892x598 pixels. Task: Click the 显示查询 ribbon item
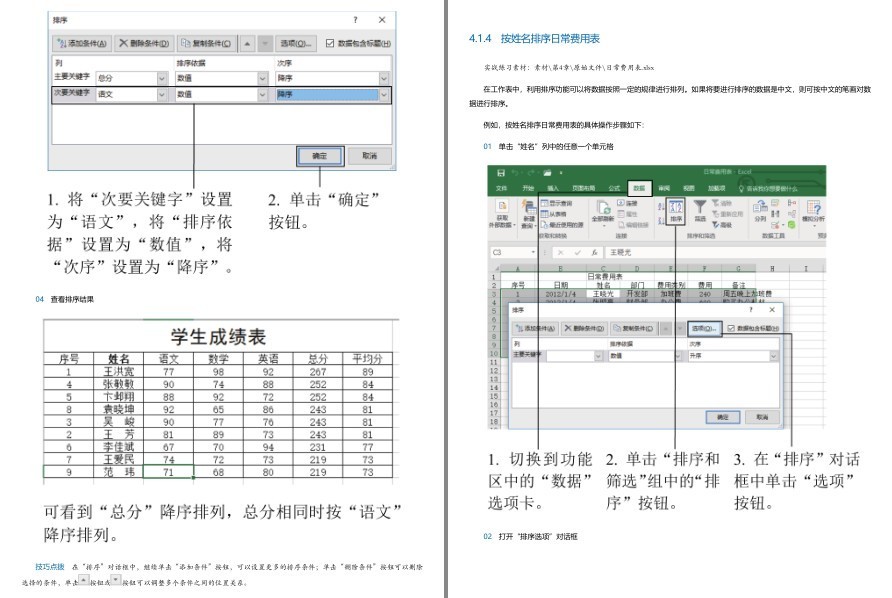tap(556, 203)
